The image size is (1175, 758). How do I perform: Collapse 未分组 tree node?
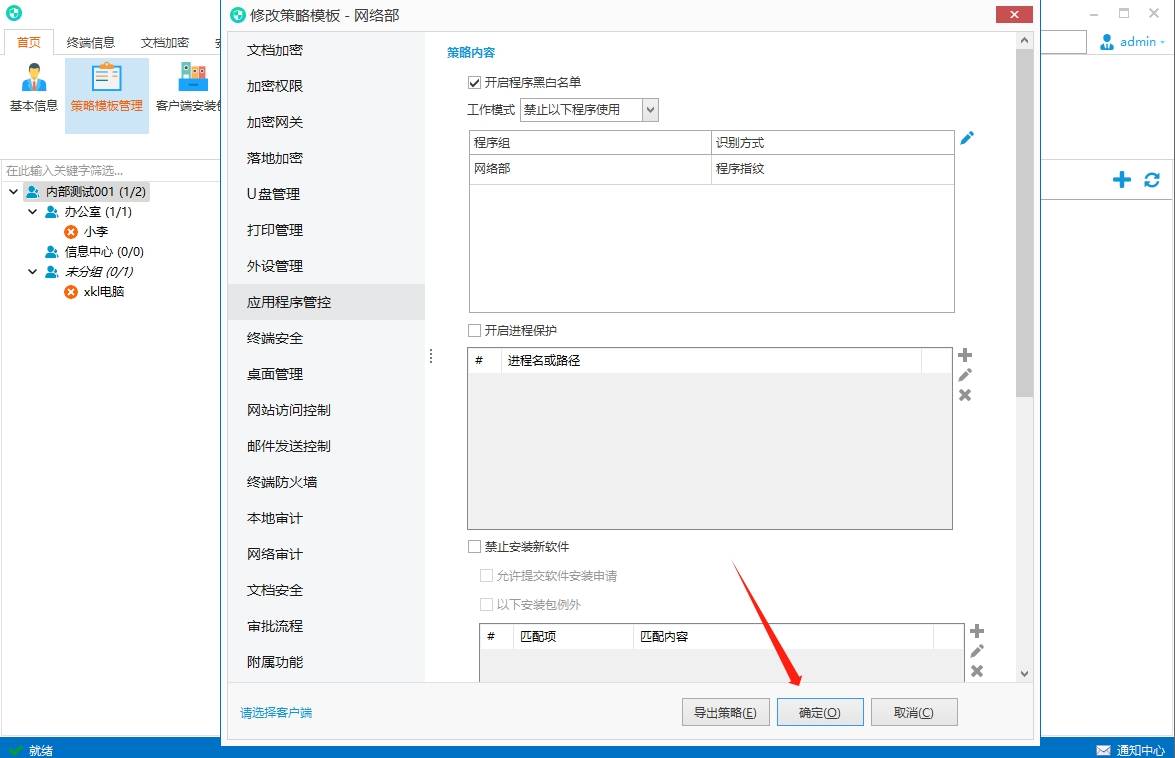[32, 272]
